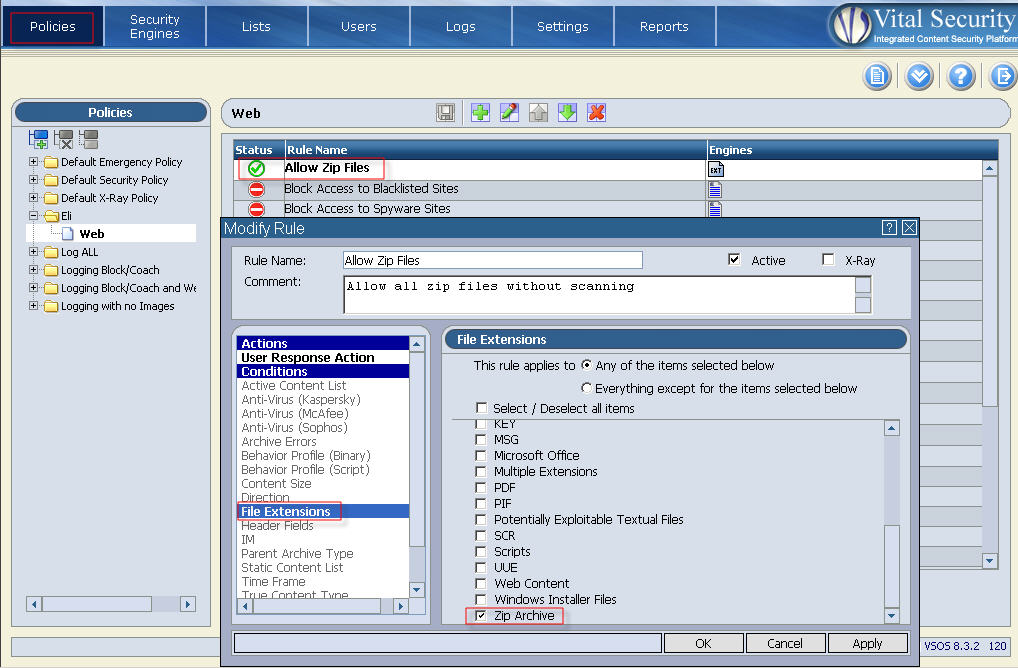Viewport: 1018px width, 668px height.
Task: Collapse the Eli policy folder
Action: point(34,216)
